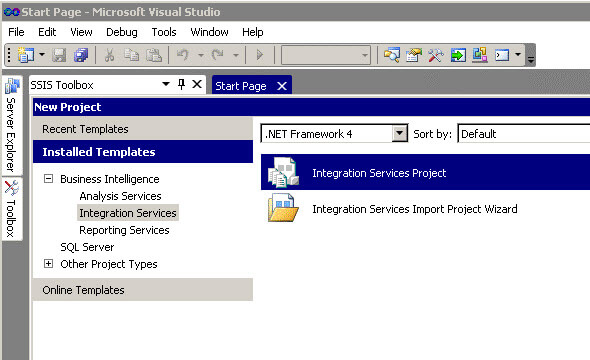Open the Debug menu
This screenshot has height=360, width=590.
pos(122,32)
